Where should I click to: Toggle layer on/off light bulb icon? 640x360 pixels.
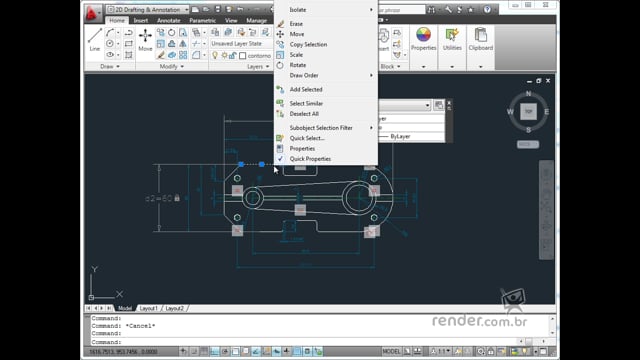tap(215, 56)
